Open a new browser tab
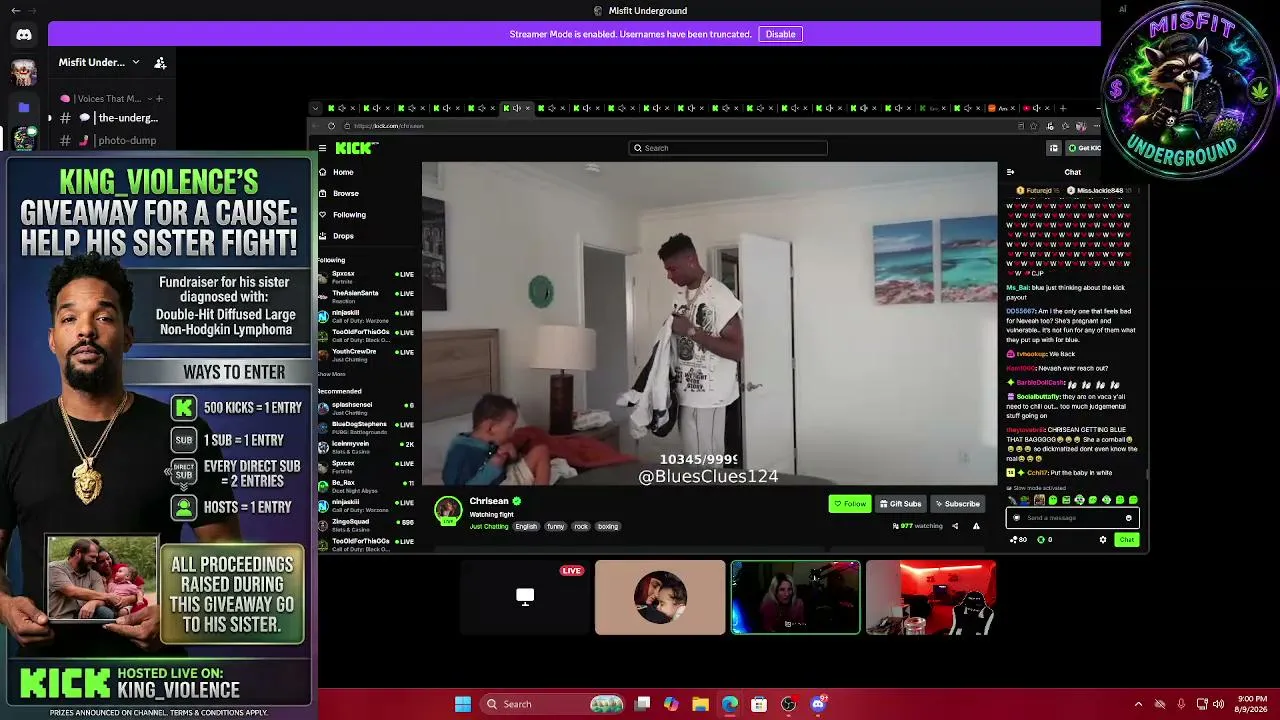The image size is (1280, 720). click(1063, 108)
